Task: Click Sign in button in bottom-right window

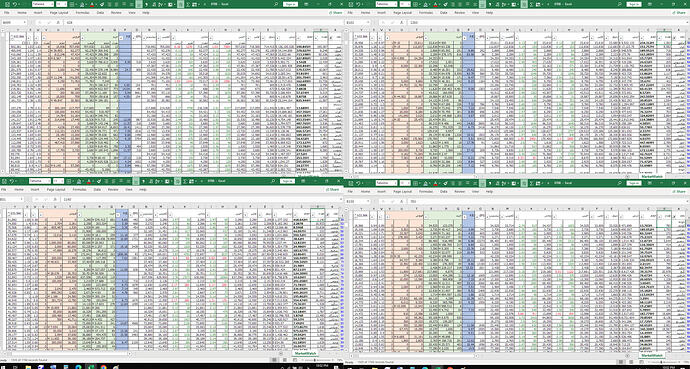Action: tap(634, 183)
